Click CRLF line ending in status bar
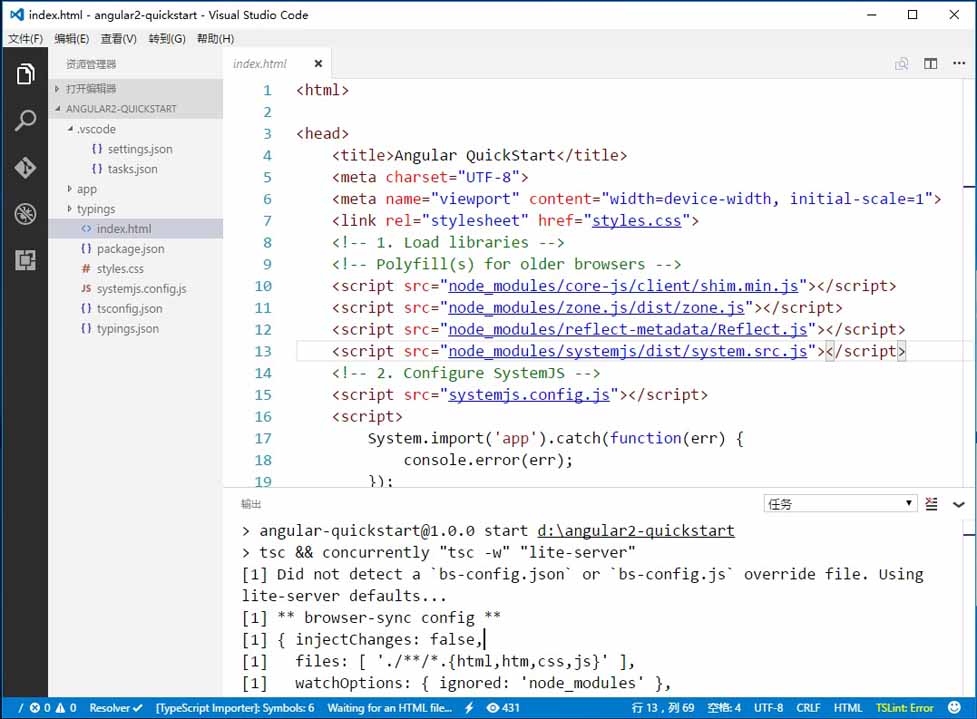 [x=808, y=707]
